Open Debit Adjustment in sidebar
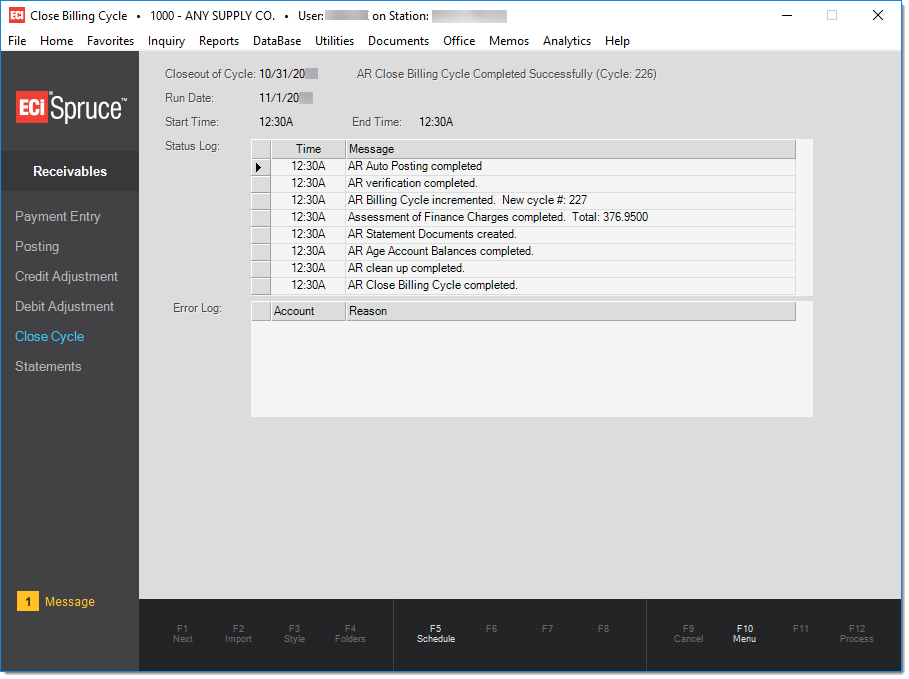Viewport: 909px width, 679px height. 64,307
